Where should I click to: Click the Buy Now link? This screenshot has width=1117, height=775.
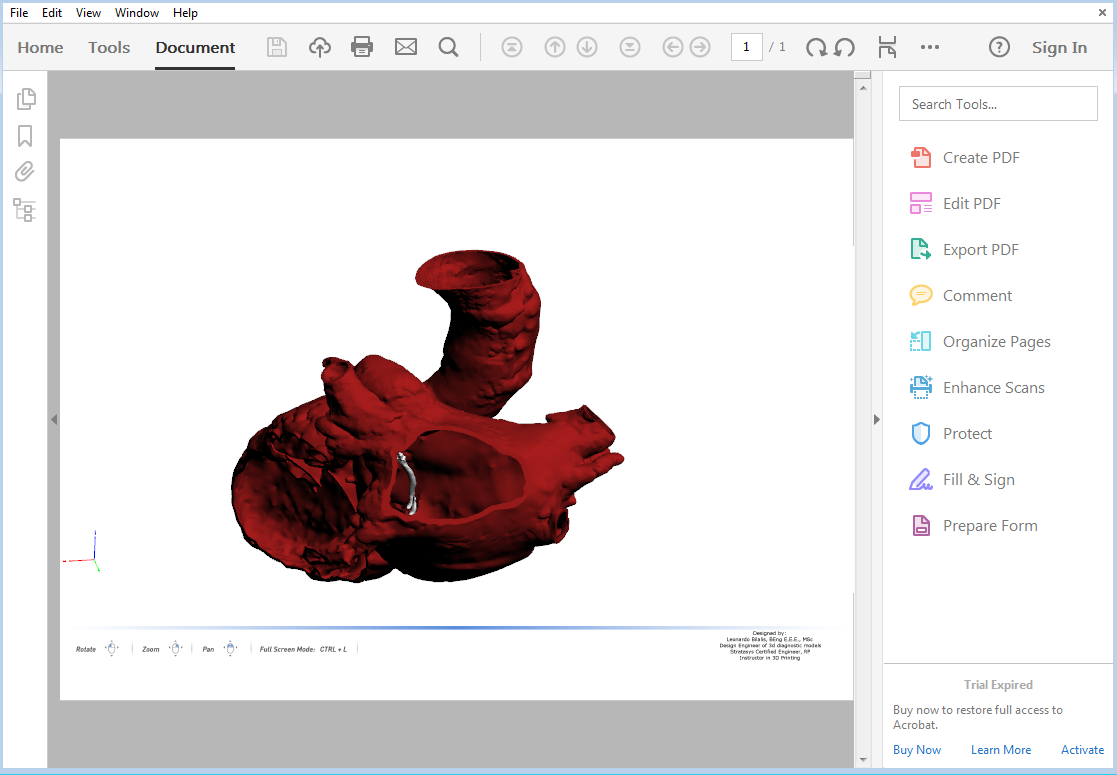point(917,749)
